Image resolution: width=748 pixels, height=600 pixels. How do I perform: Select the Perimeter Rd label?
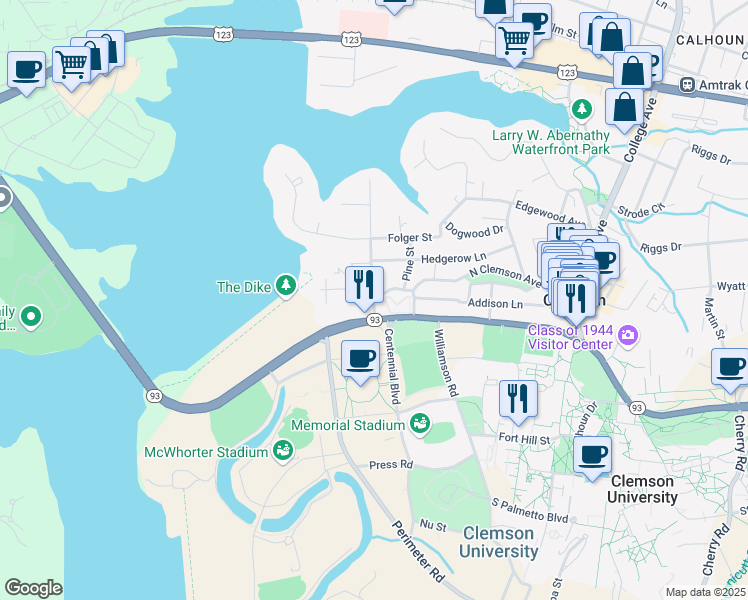coord(418,551)
